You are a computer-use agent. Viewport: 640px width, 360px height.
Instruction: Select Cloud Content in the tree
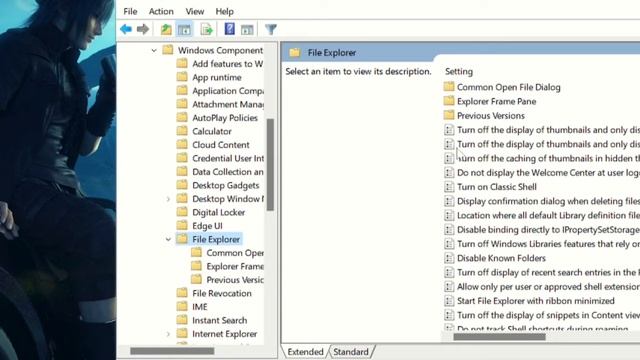point(213,144)
